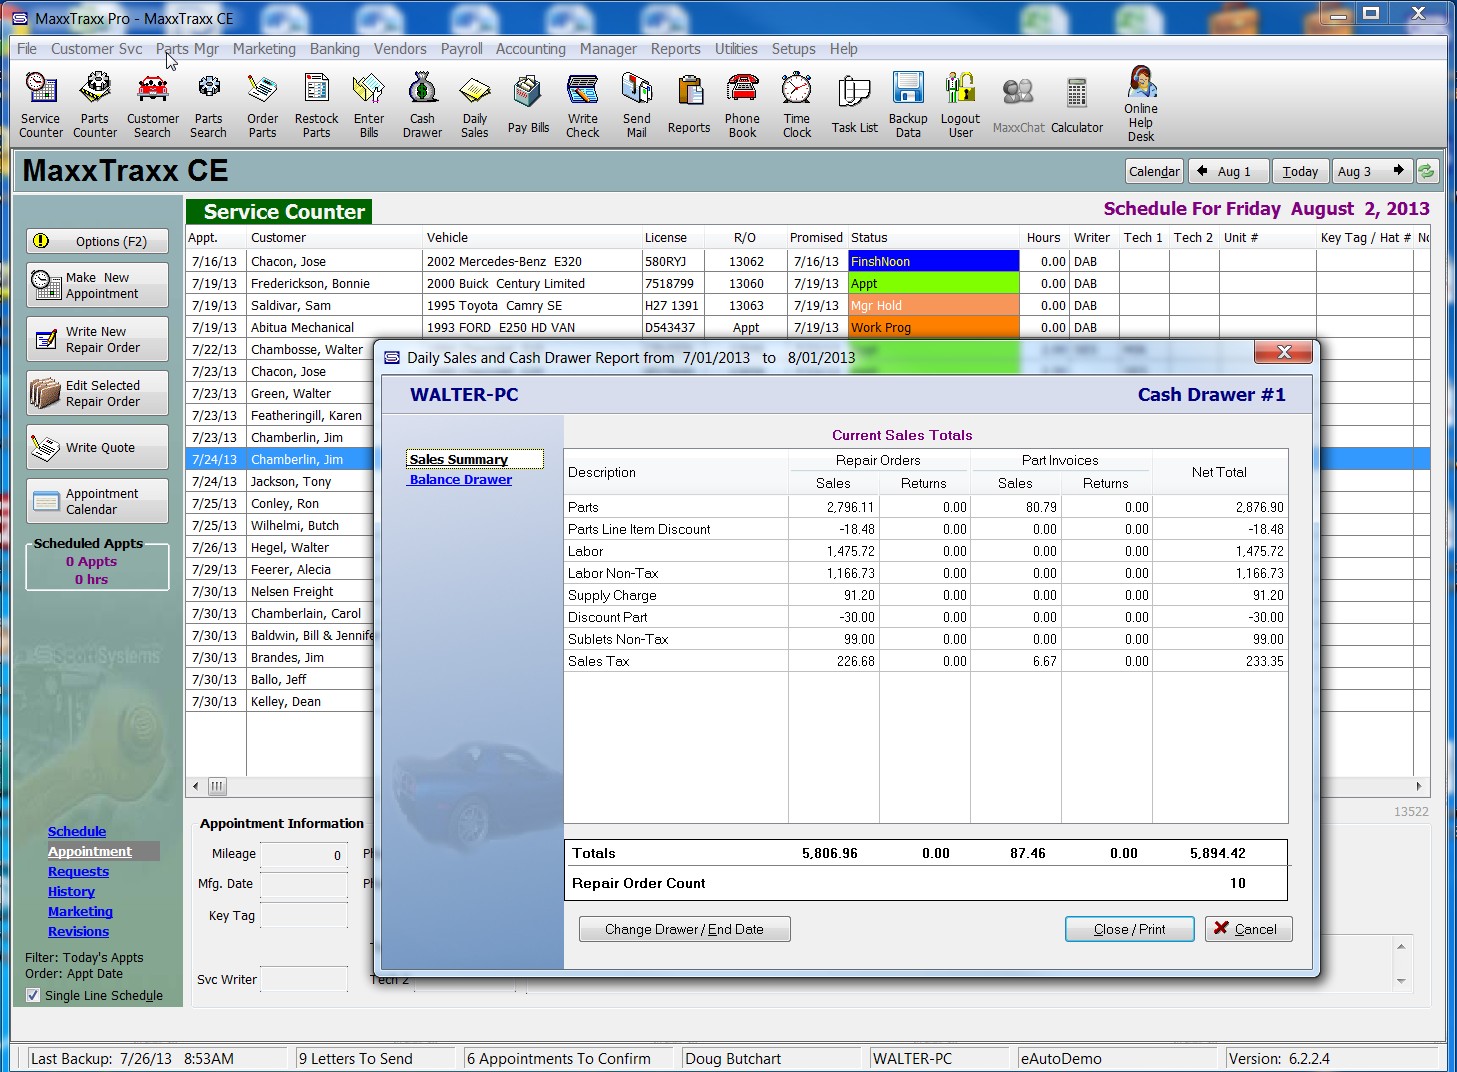Click the Key Tag input field

coord(304,915)
